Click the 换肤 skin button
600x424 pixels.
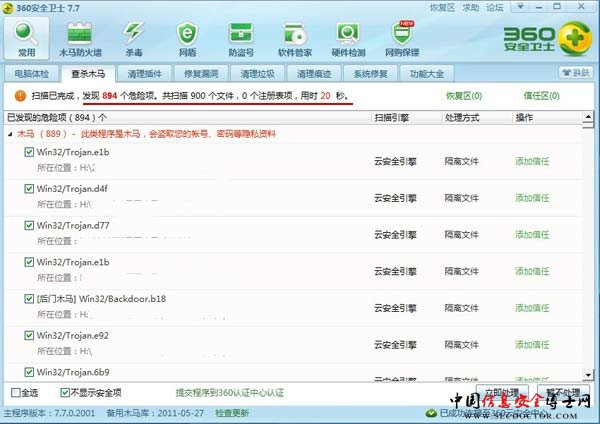[x=576, y=73]
